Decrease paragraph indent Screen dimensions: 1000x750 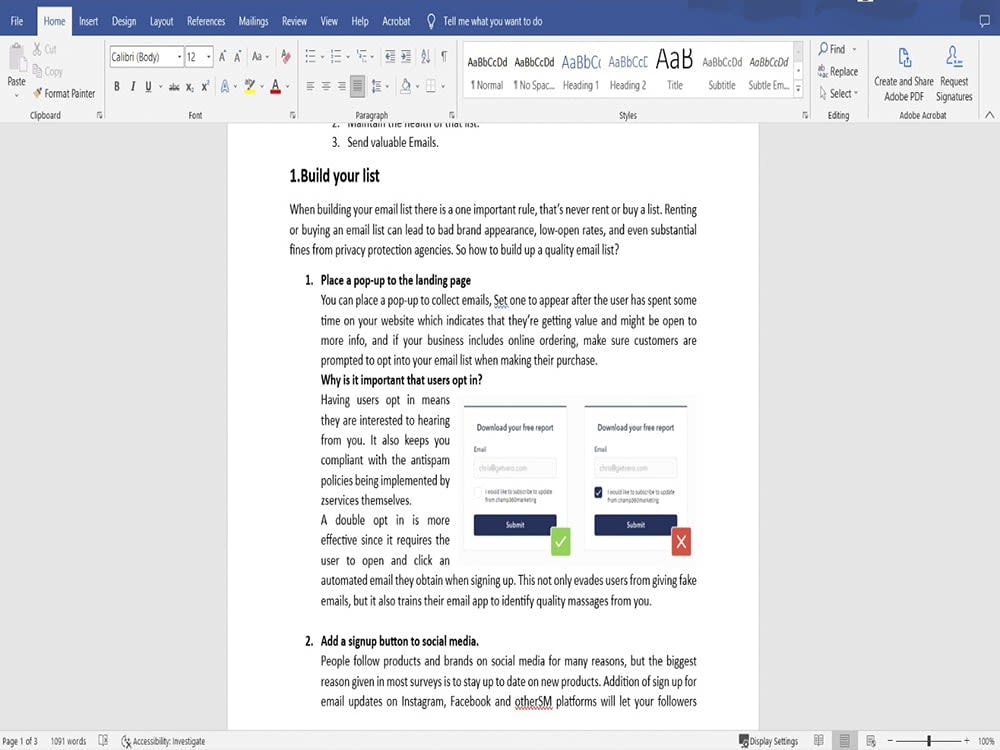[x=390, y=57]
